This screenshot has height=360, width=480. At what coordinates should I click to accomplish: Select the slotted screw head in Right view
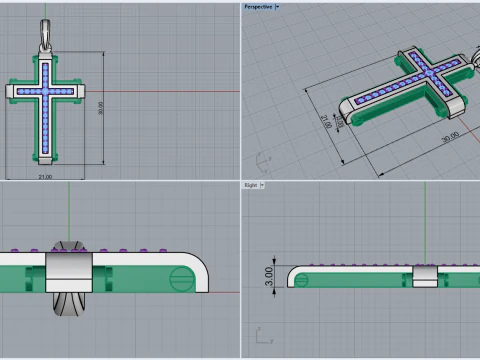click(301, 280)
